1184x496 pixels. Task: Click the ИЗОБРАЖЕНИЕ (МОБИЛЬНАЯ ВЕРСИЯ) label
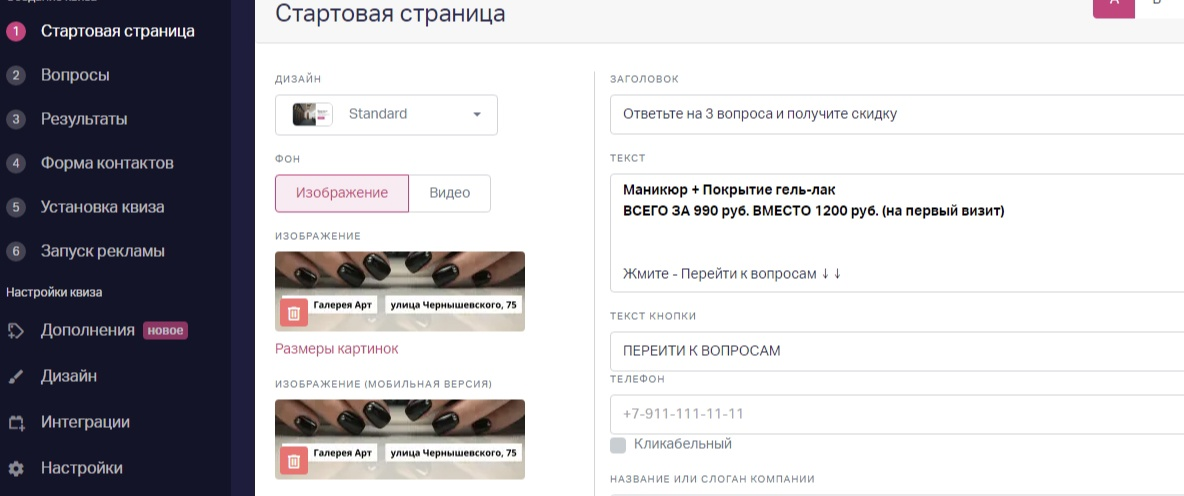point(384,384)
